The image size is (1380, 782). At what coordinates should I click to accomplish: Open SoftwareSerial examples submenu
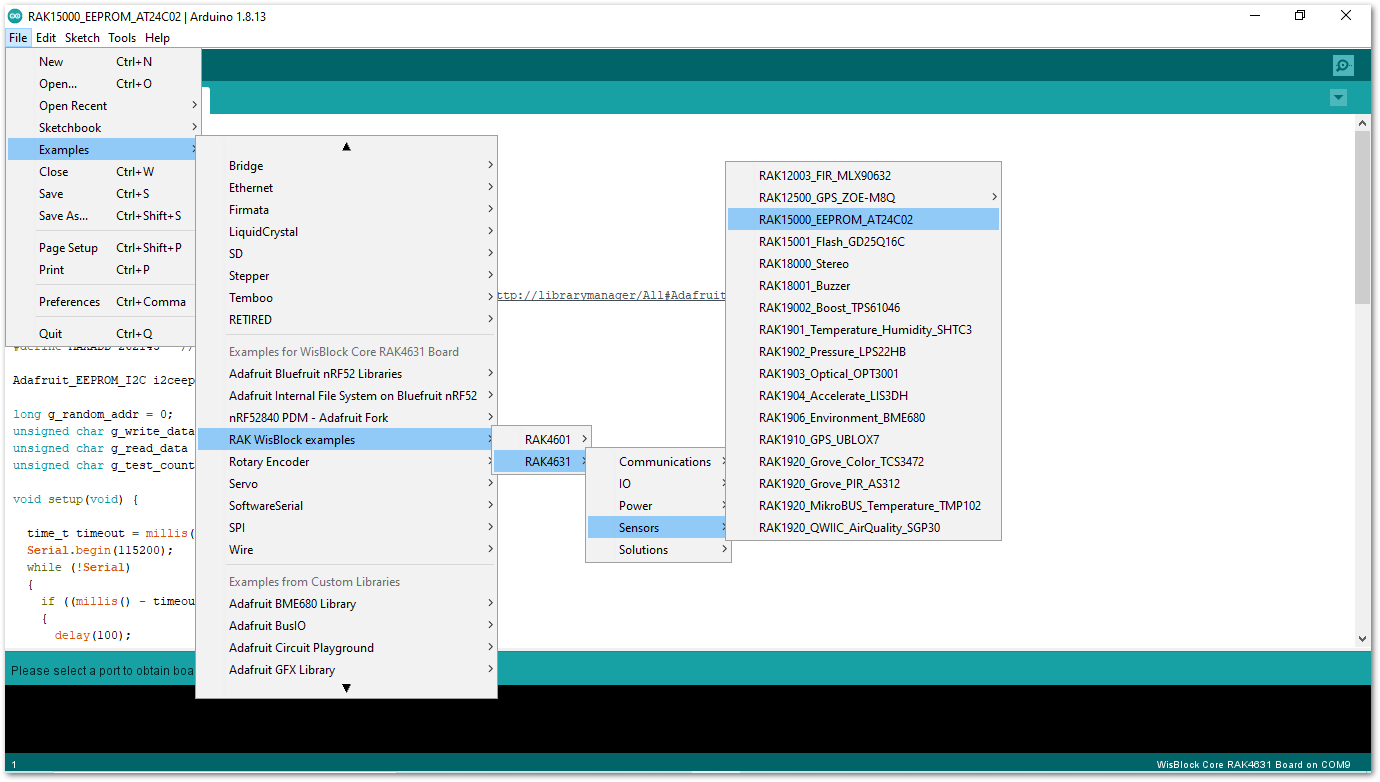(346, 506)
